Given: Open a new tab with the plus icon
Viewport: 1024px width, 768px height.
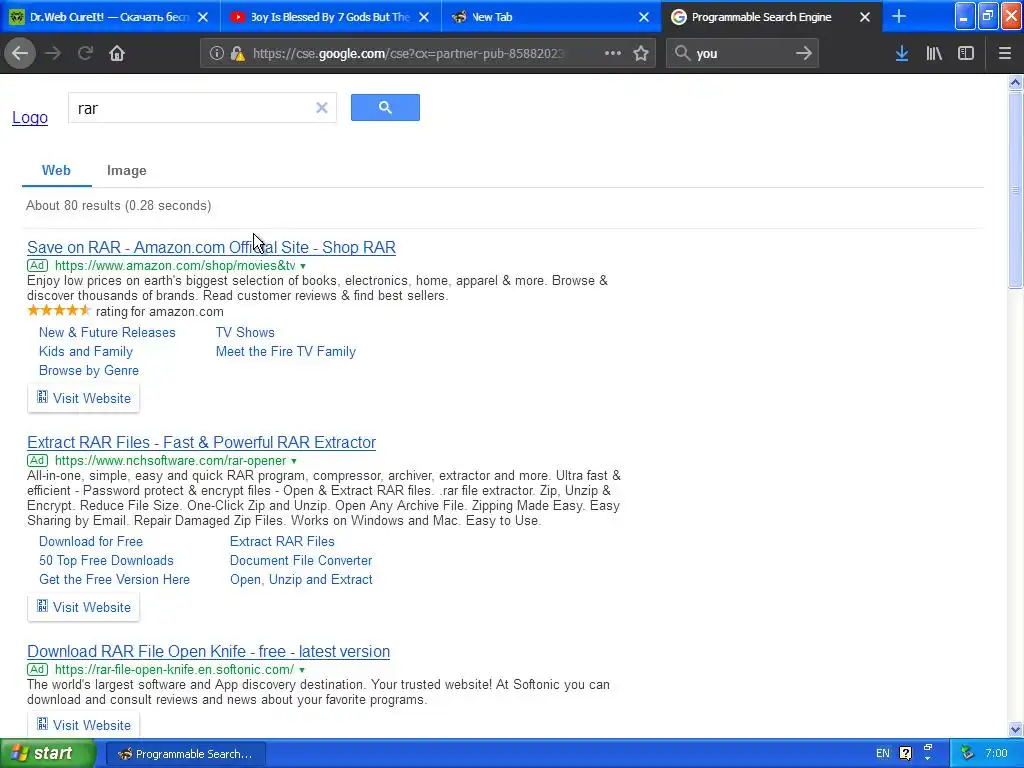Looking at the screenshot, I should [899, 17].
